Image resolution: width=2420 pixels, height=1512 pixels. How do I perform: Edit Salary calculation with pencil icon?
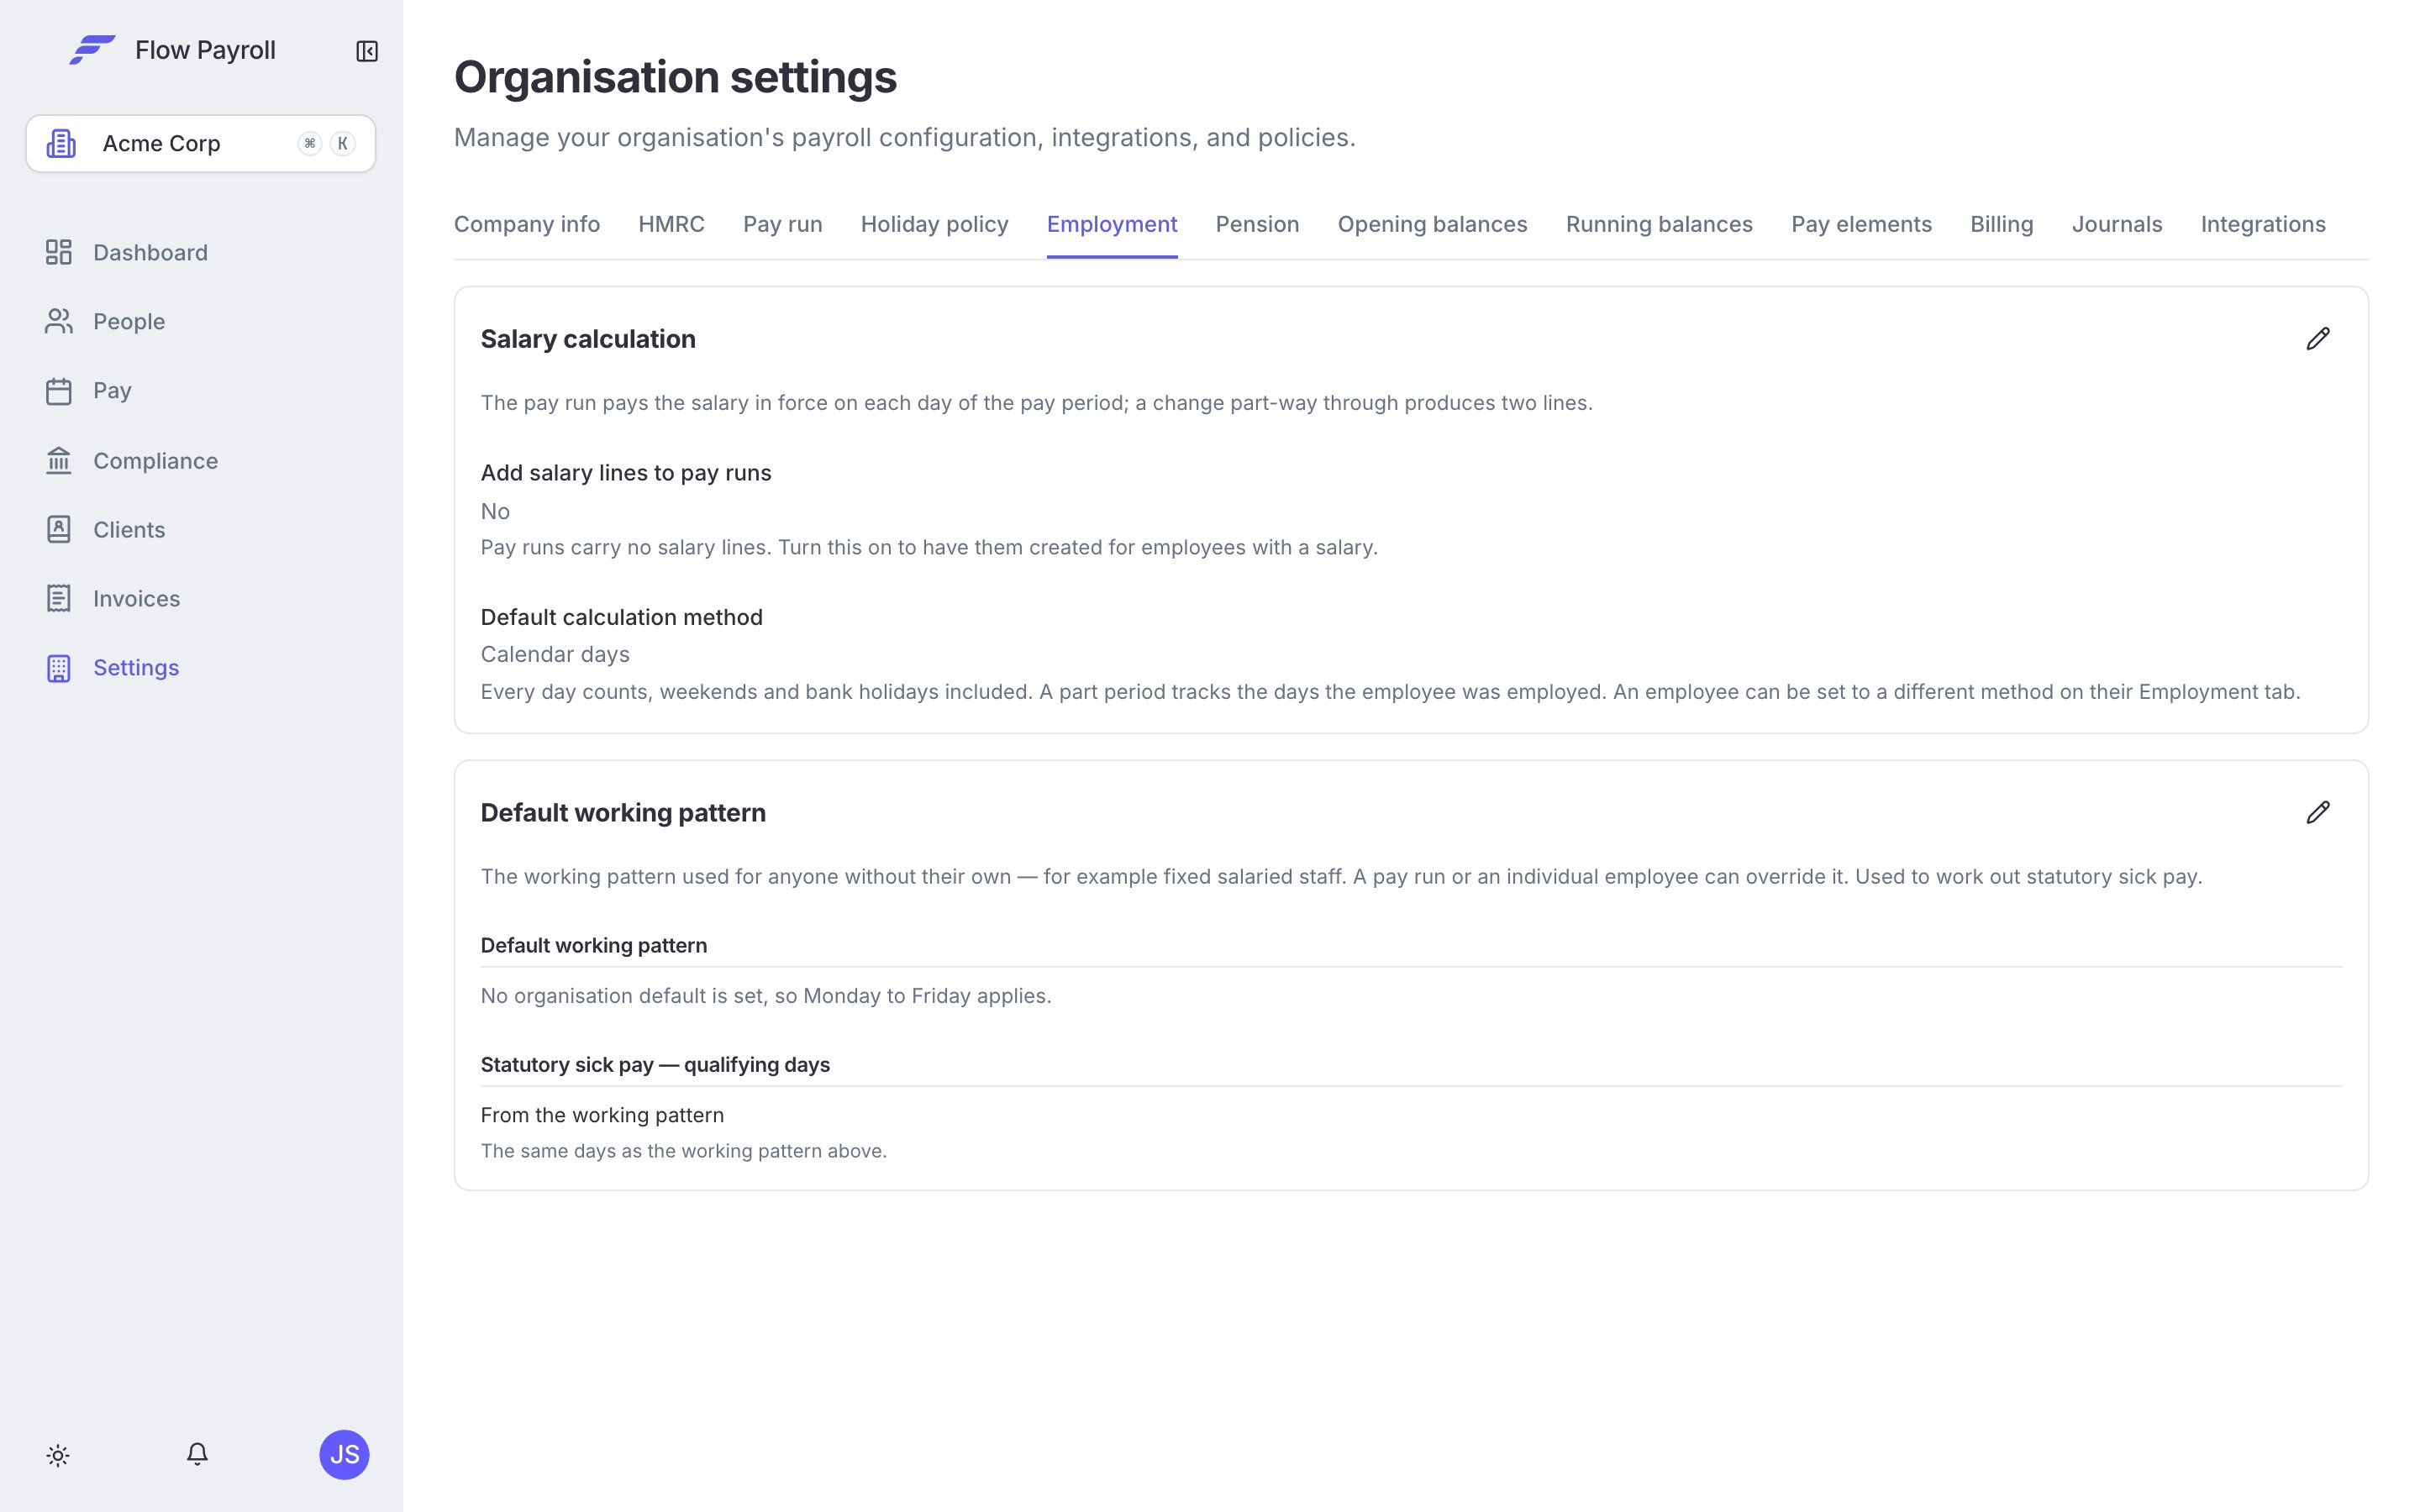click(x=2318, y=339)
